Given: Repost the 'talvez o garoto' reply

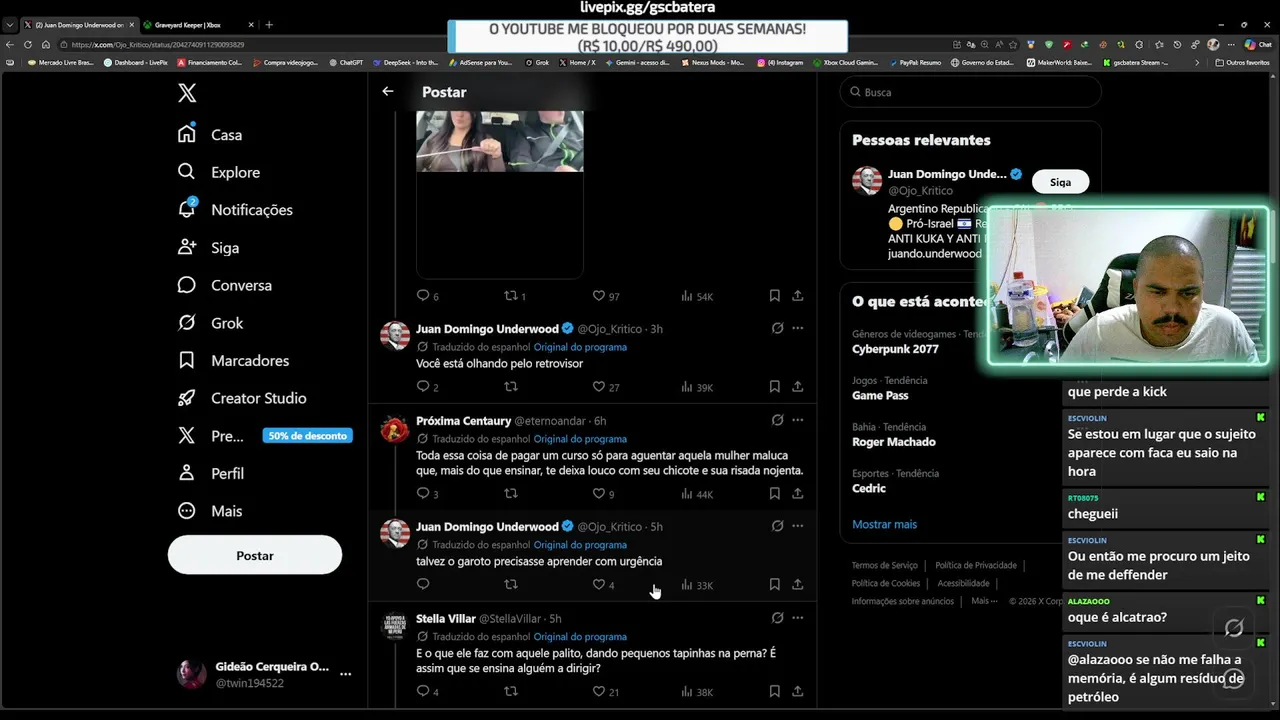Looking at the screenshot, I should click(x=511, y=585).
